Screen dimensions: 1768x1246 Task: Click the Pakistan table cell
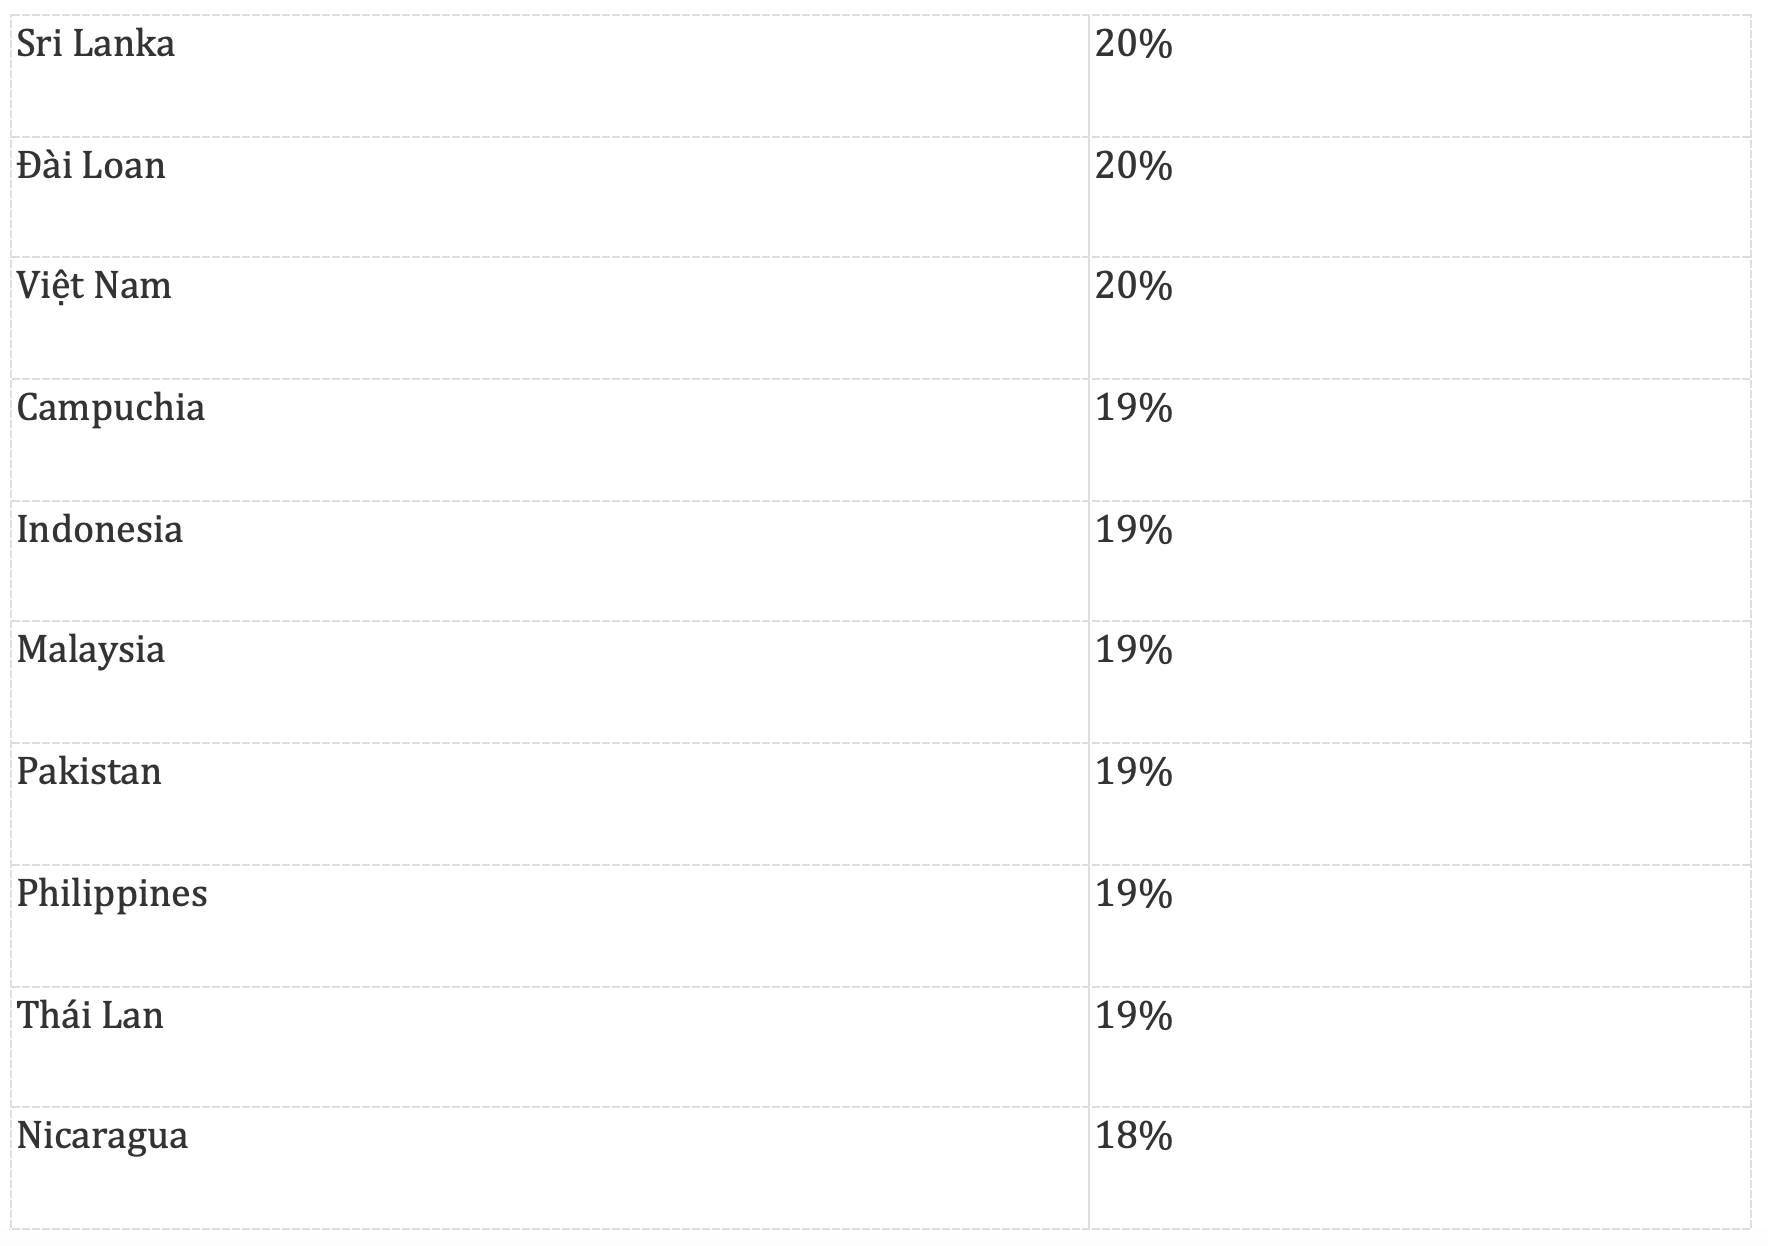point(89,772)
